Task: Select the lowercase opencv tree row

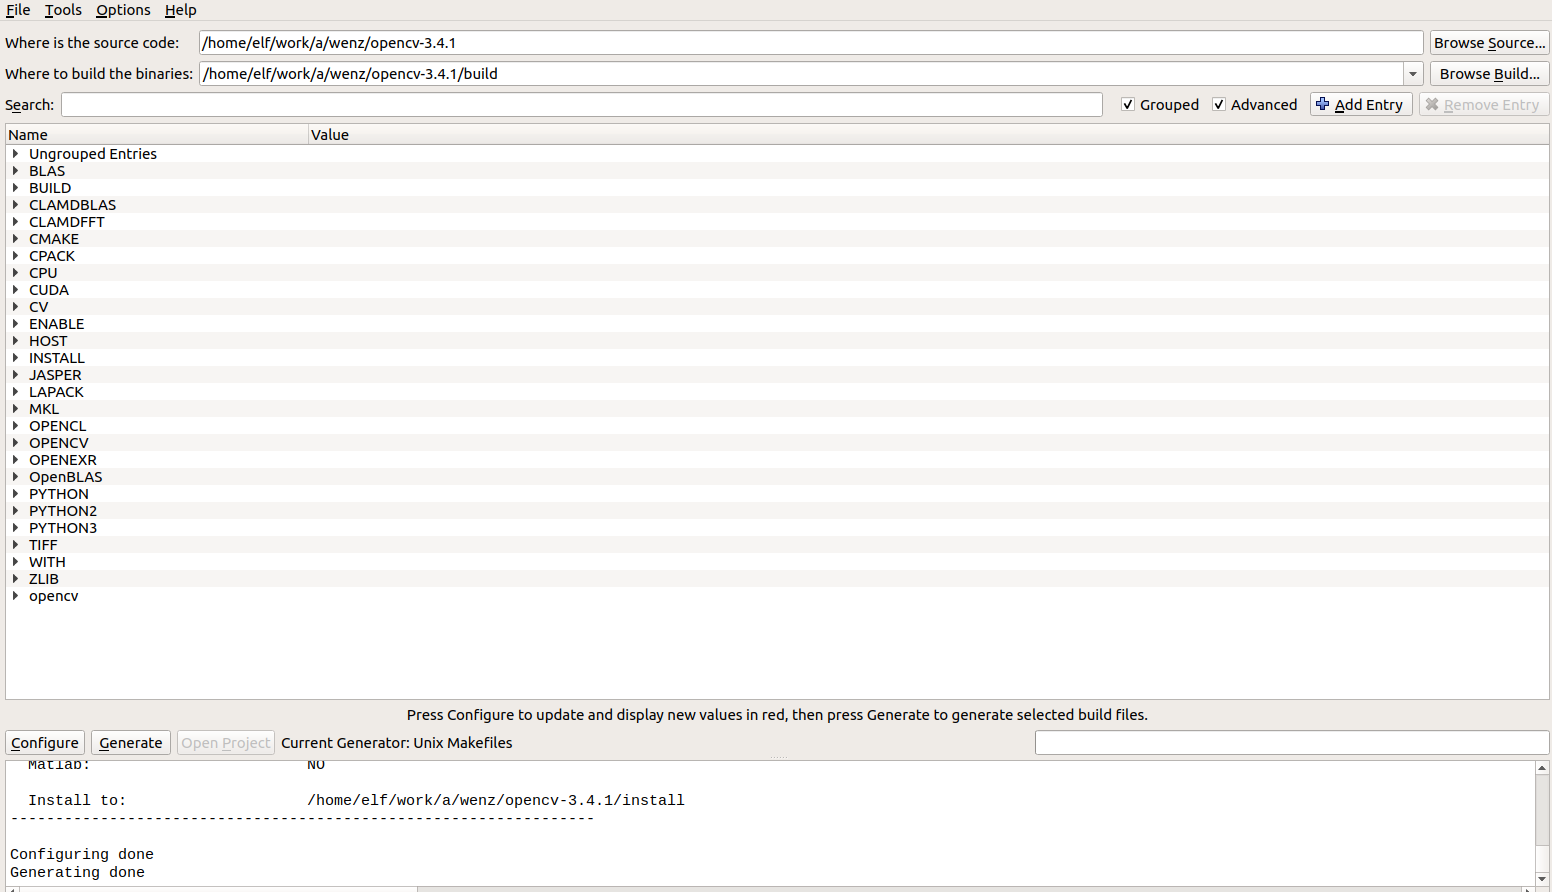Action: pyautogui.click(x=777, y=596)
